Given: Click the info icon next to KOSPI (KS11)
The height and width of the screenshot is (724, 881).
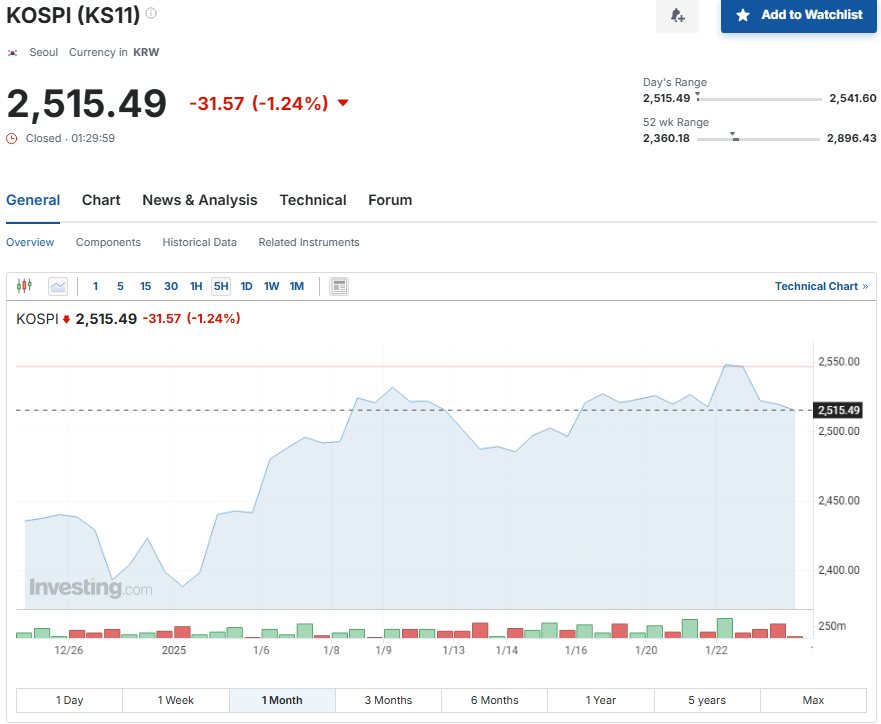Looking at the screenshot, I should pyautogui.click(x=151, y=13).
